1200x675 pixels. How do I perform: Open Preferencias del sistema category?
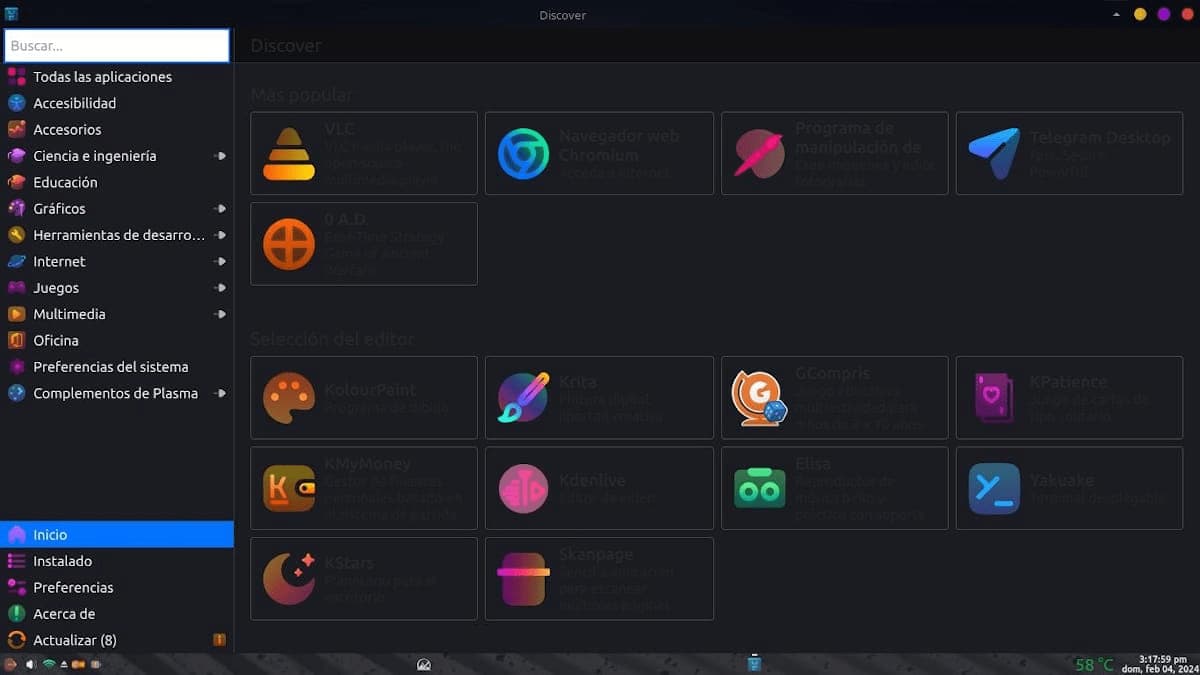point(117,367)
